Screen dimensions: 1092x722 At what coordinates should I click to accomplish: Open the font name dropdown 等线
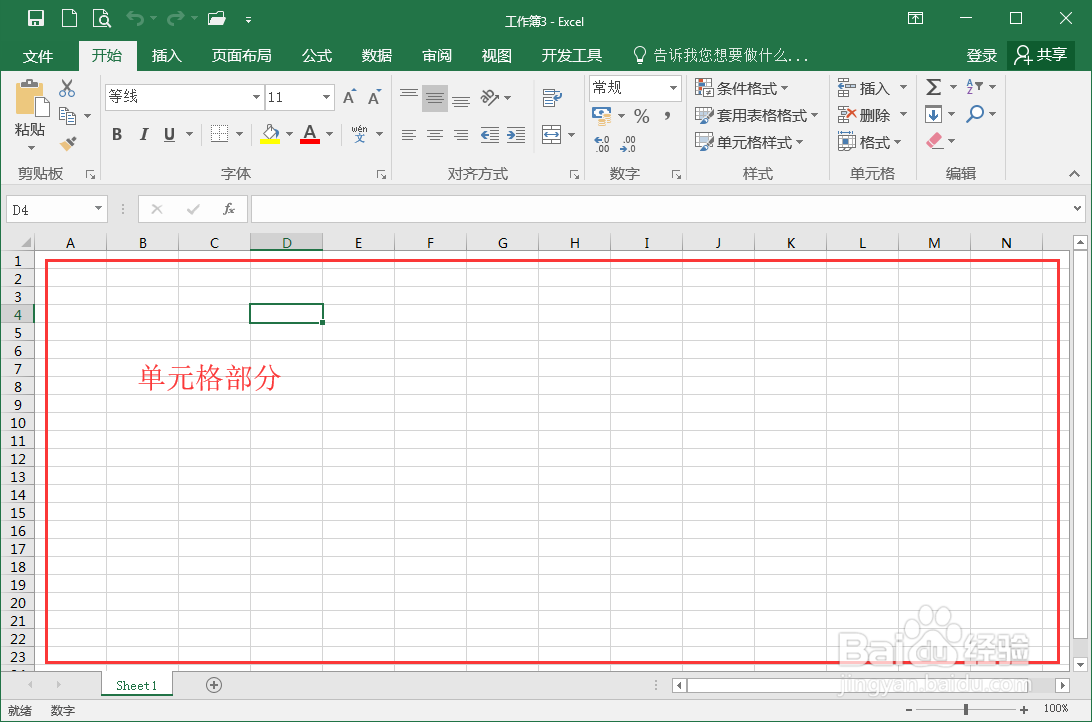point(256,97)
